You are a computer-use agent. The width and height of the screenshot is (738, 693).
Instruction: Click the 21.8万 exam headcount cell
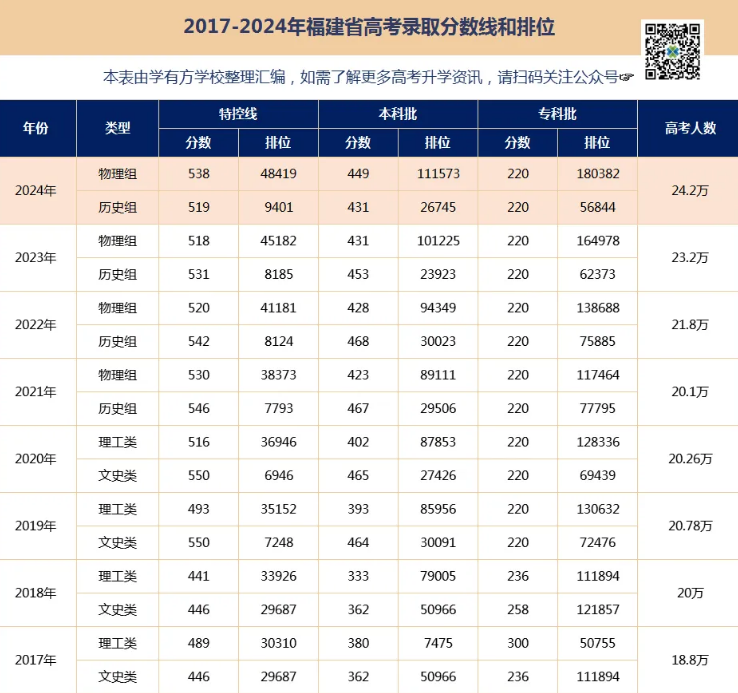(690, 325)
